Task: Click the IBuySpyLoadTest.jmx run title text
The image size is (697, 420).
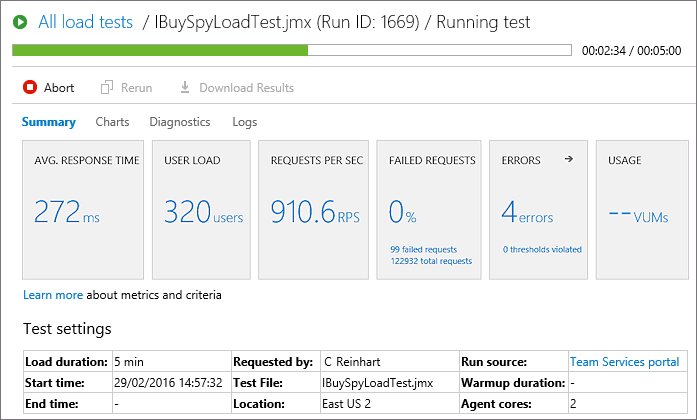Action: 287,22
